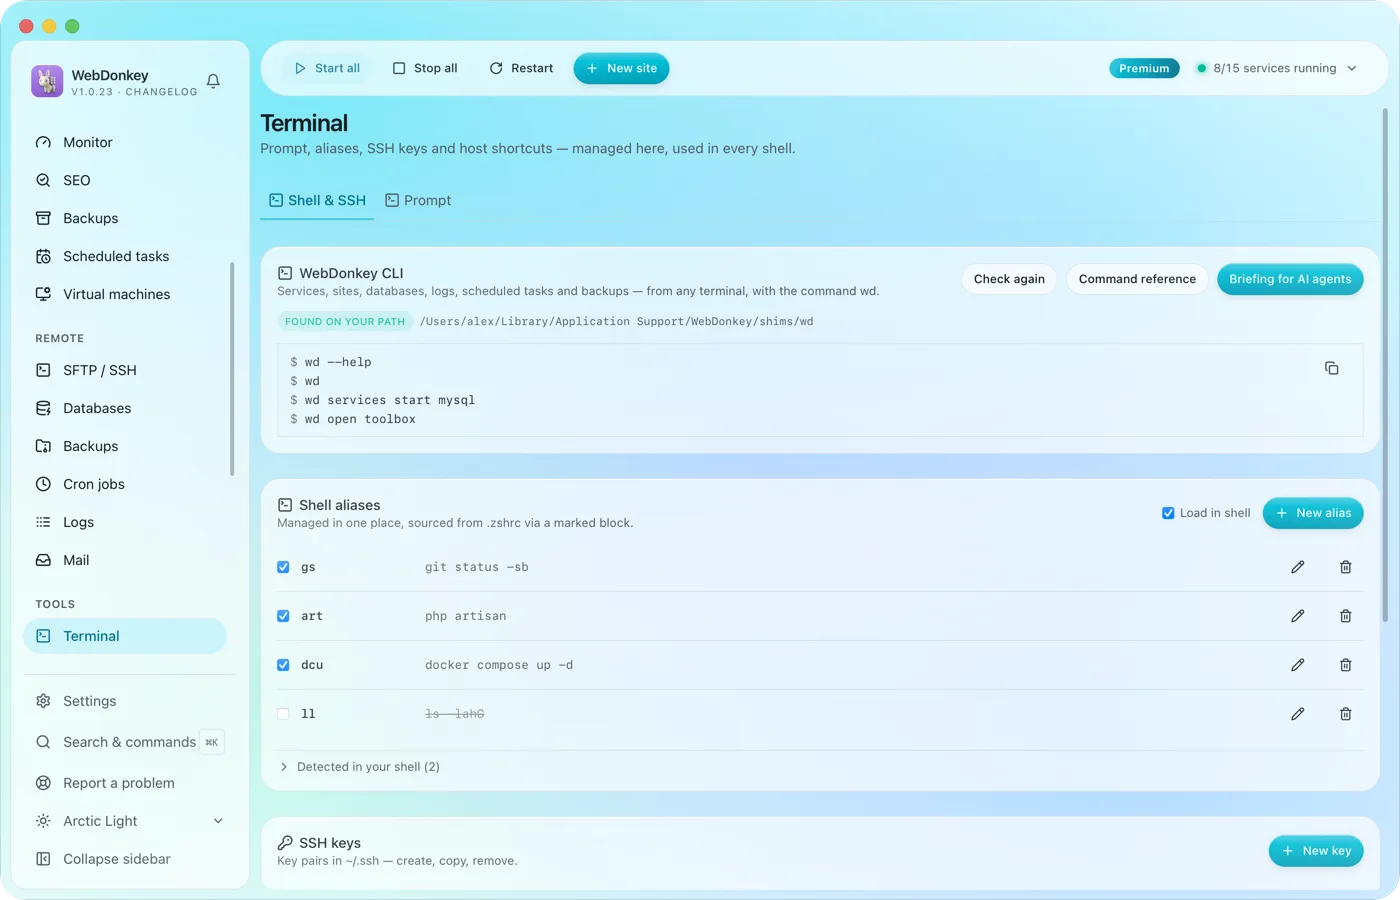Disable the gs alias checkbox
The height and width of the screenshot is (900, 1400).
[283, 567]
